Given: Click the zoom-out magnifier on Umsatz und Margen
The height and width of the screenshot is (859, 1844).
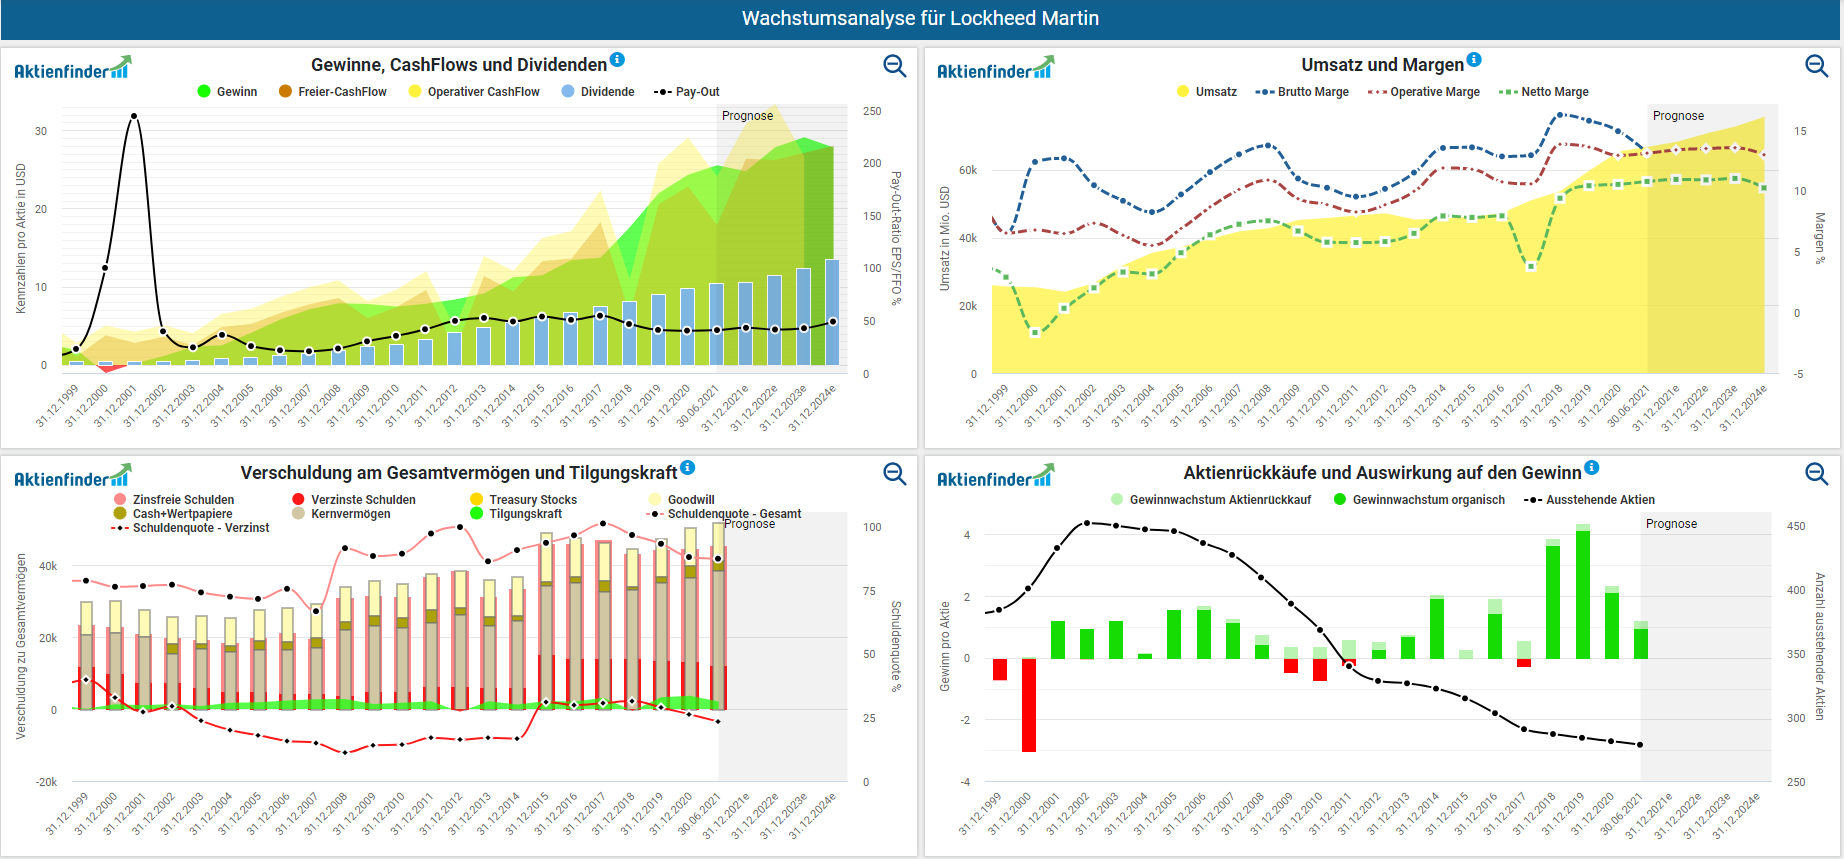Looking at the screenshot, I should (1816, 66).
